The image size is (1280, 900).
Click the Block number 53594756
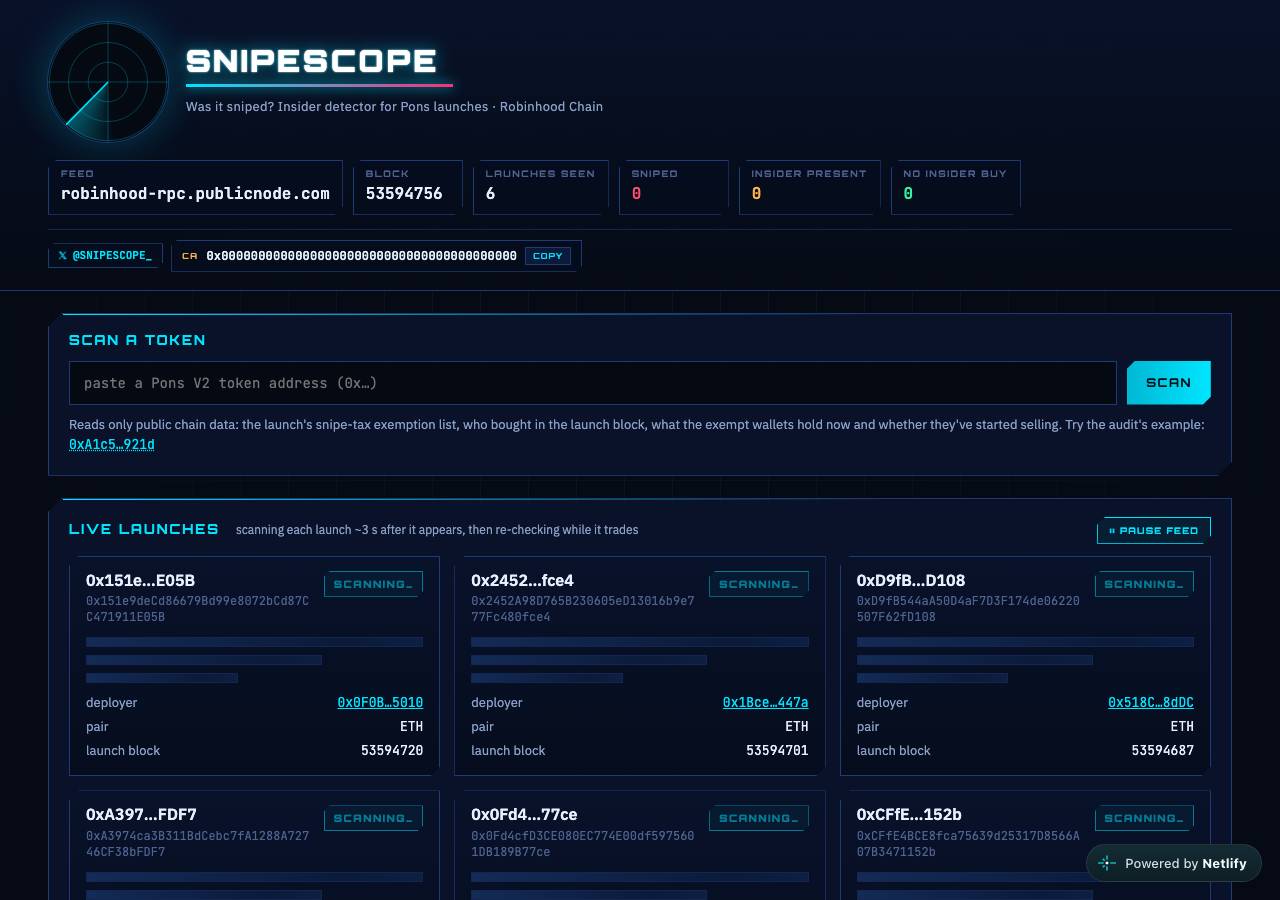click(x=404, y=194)
